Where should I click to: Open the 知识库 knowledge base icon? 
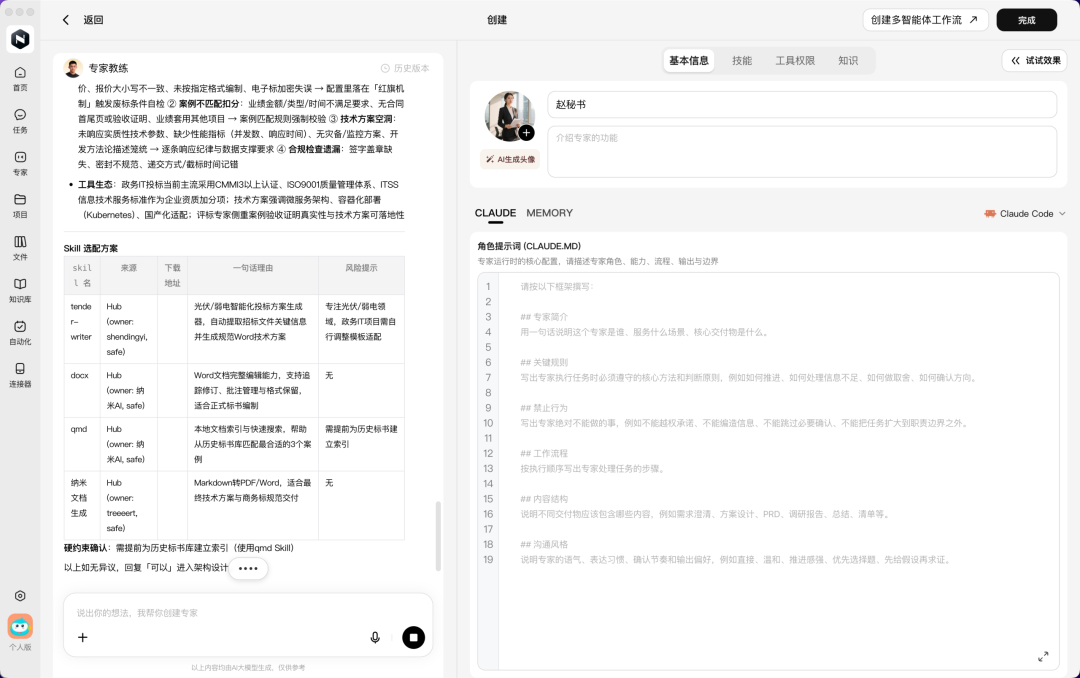coord(20,290)
